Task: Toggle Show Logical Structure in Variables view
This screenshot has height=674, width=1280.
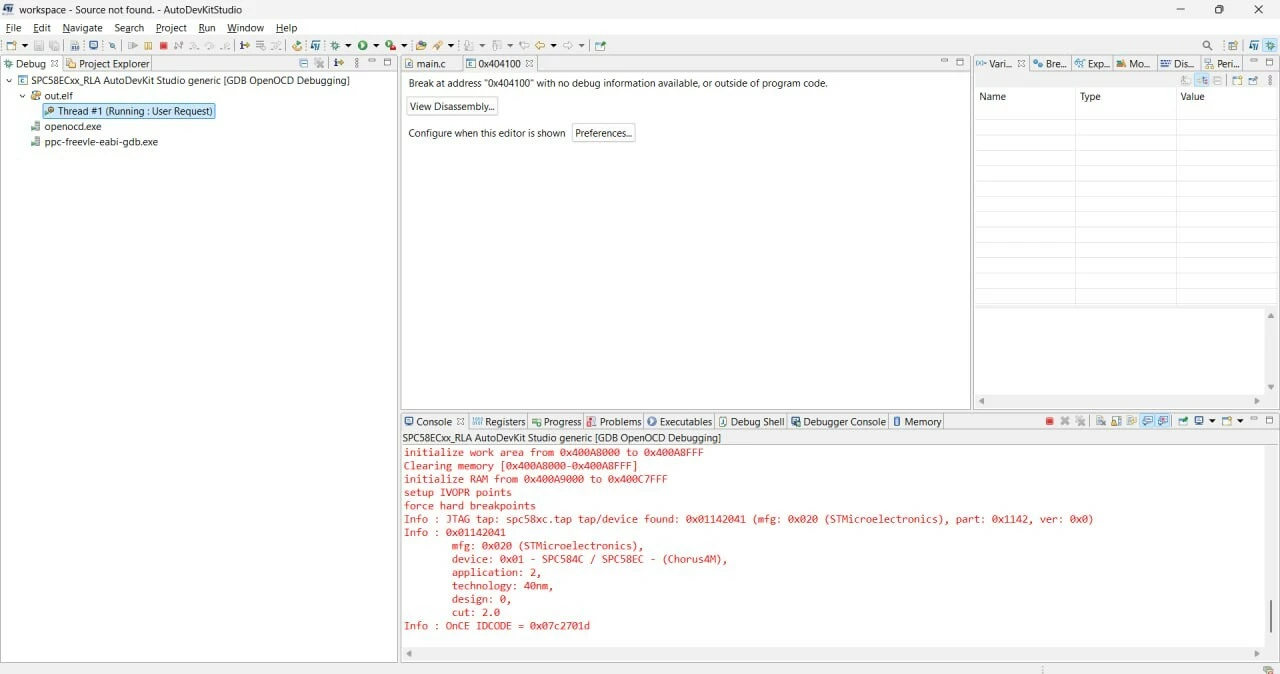Action: (1202, 80)
